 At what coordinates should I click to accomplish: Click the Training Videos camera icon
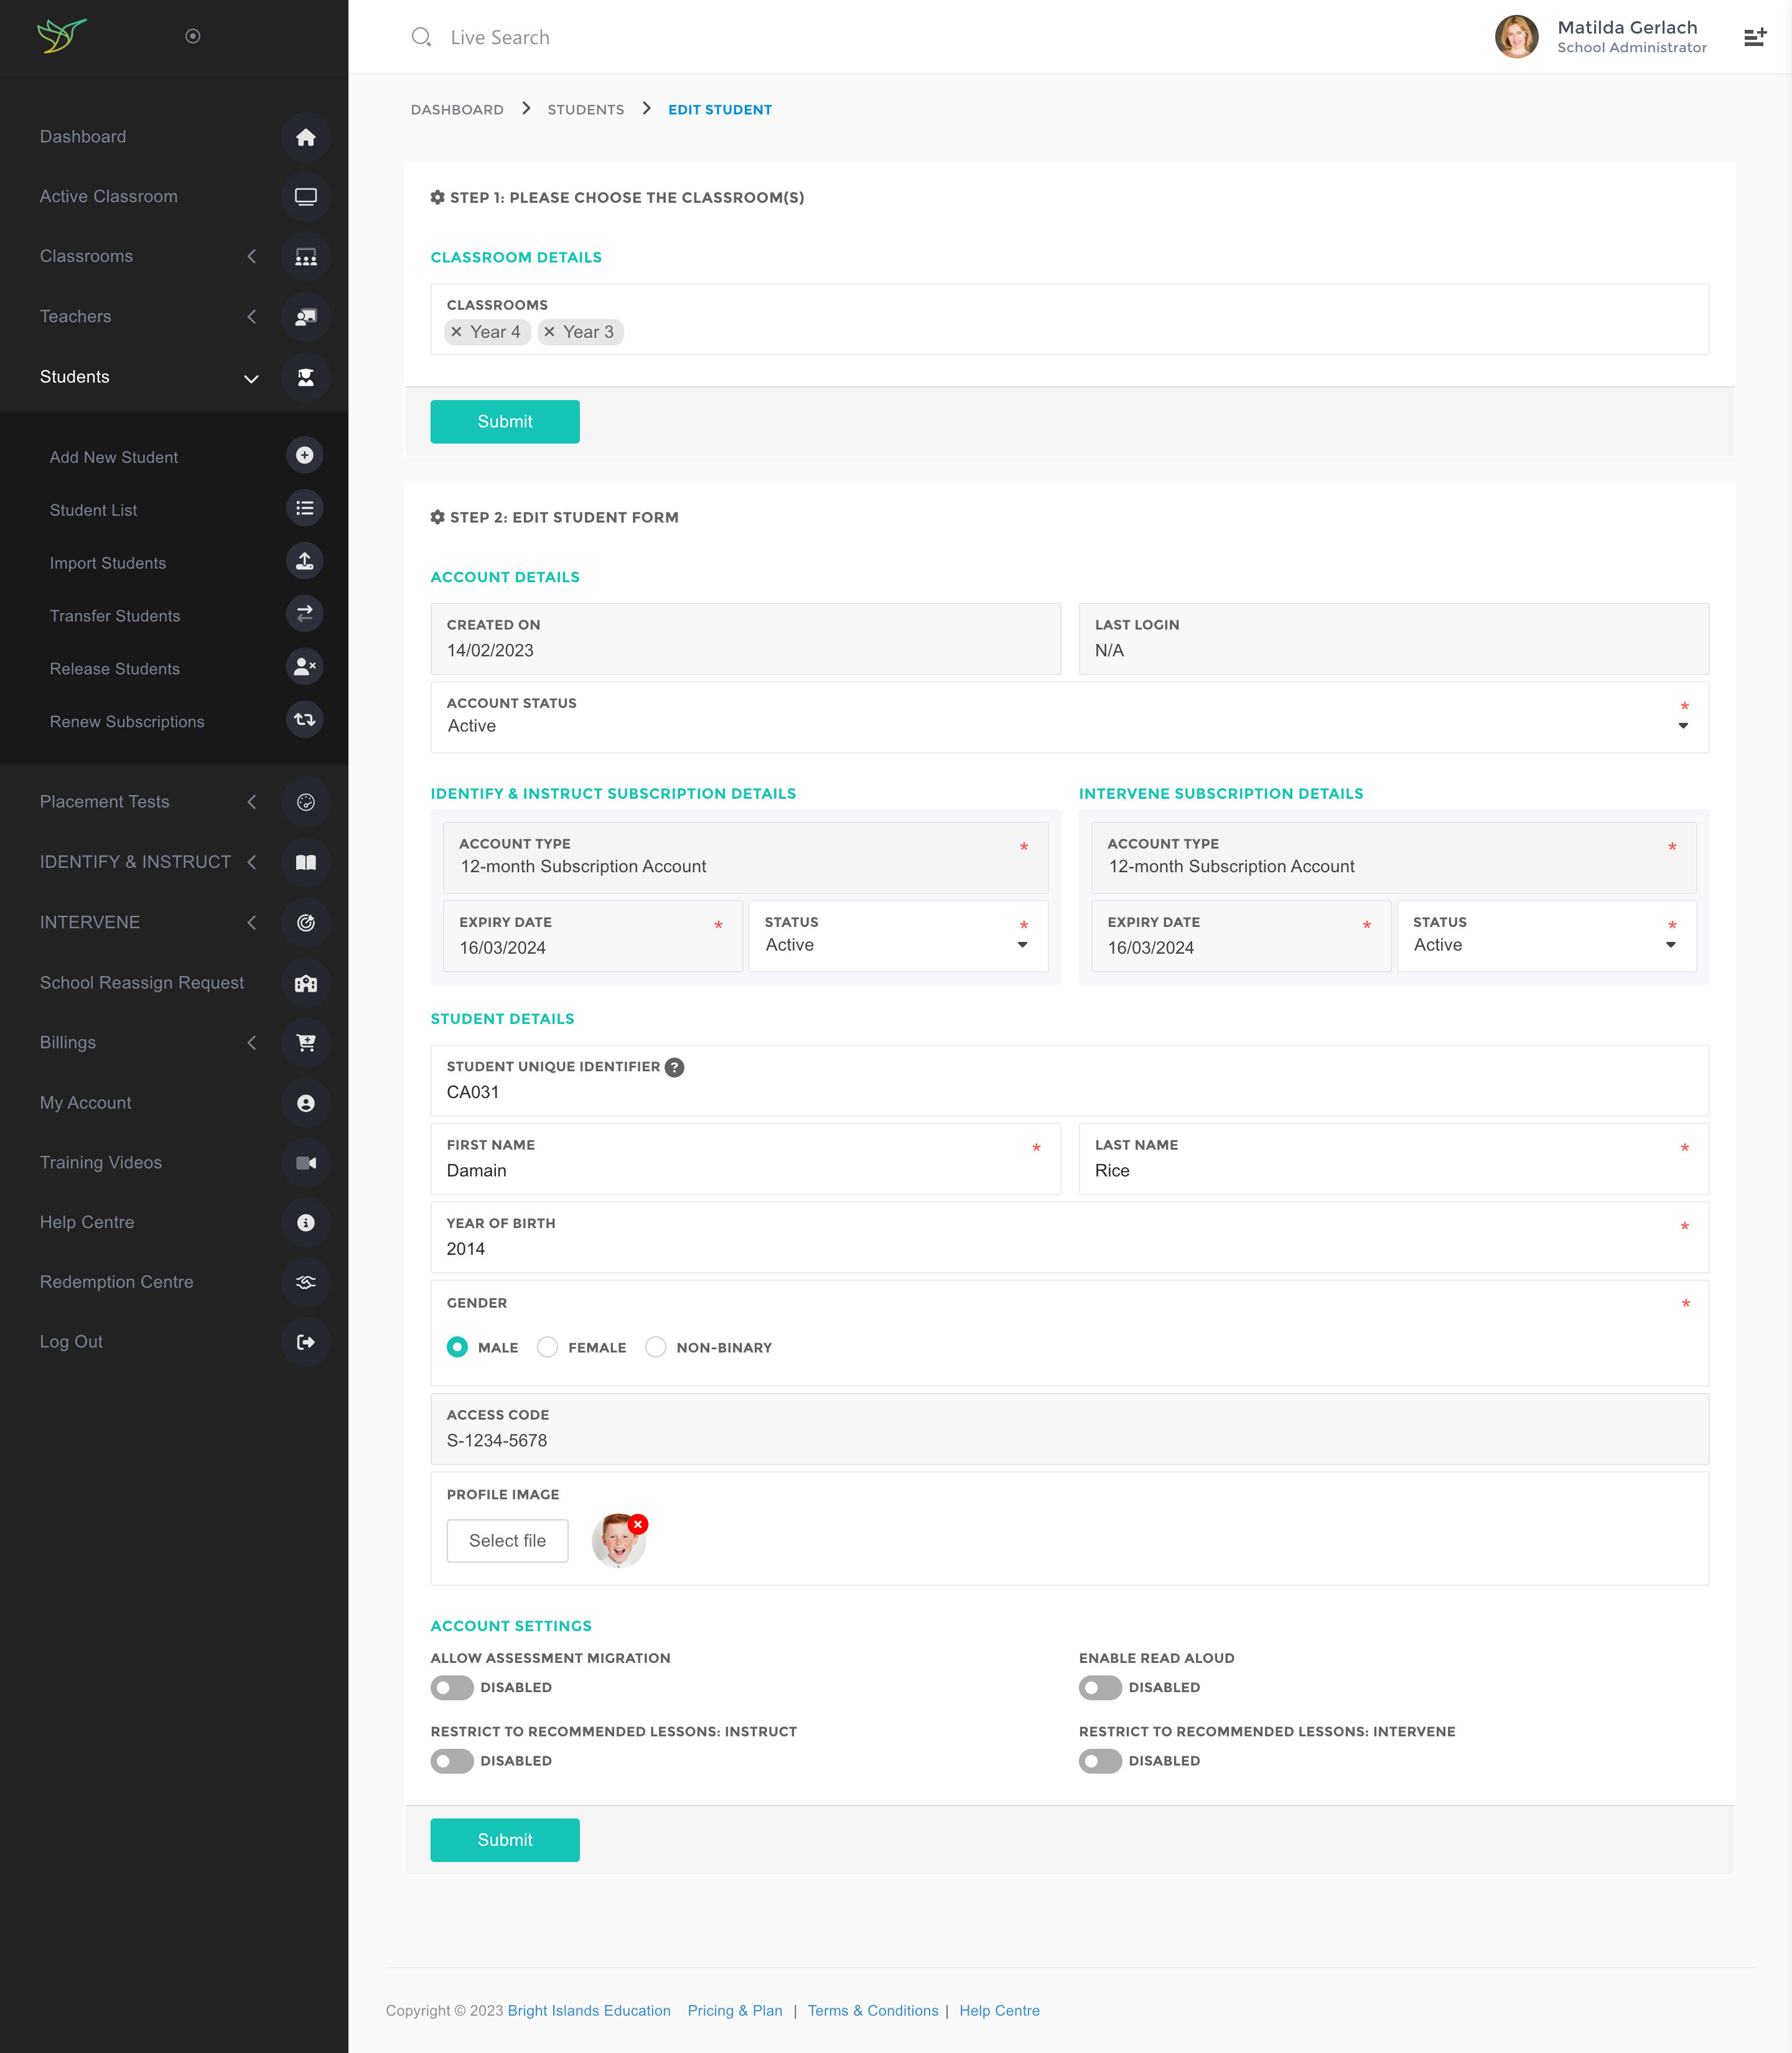305,1162
